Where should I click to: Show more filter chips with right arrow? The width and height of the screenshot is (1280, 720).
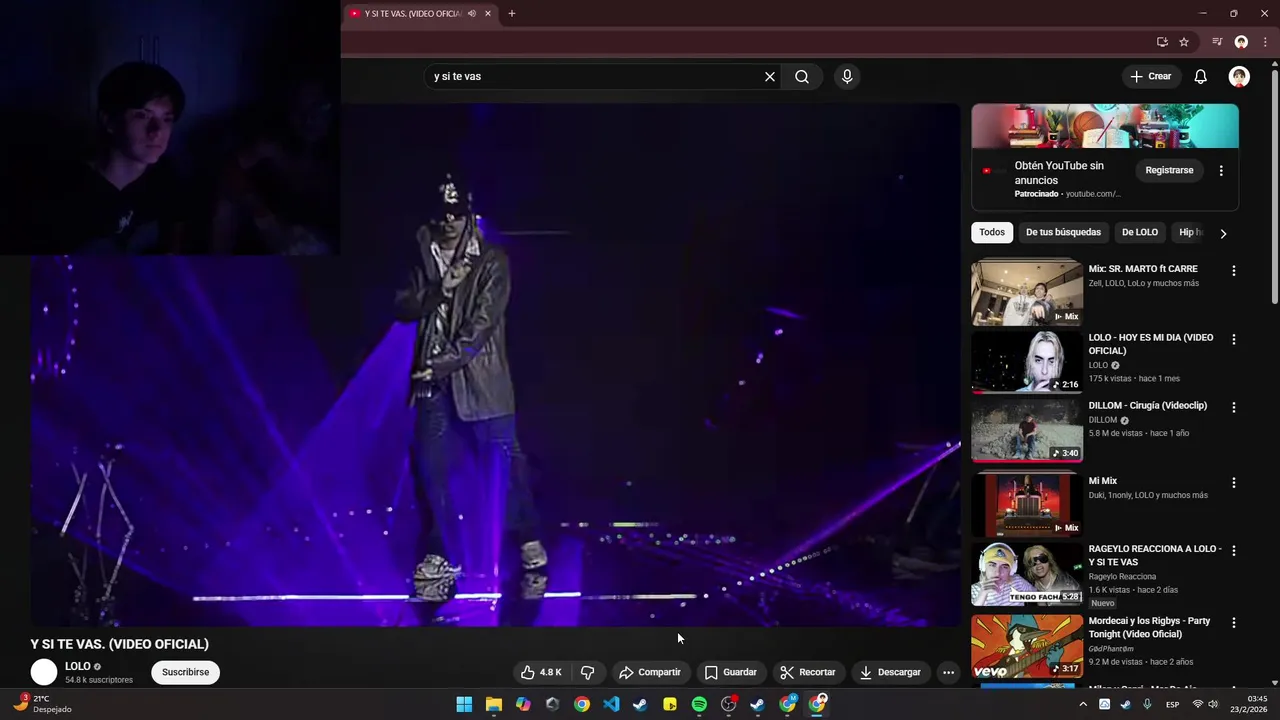pyautogui.click(x=1223, y=233)
